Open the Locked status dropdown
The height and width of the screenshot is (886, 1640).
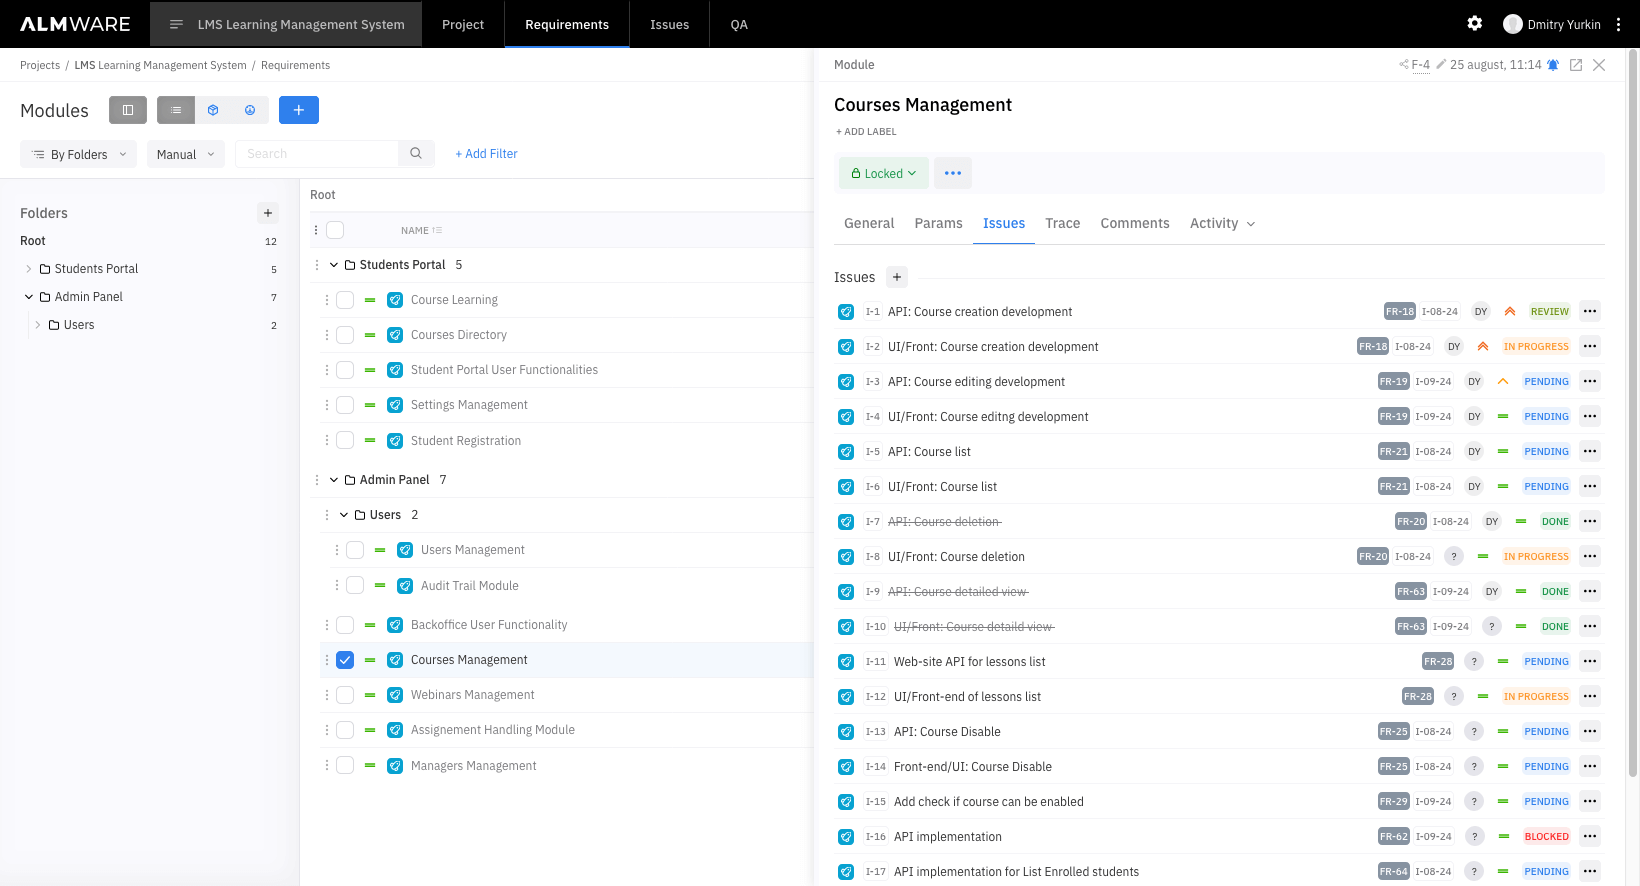click(x=884, y=173)
